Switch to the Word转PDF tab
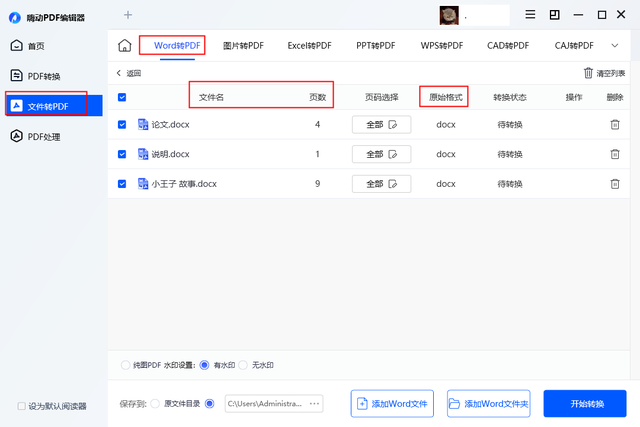 177,45
